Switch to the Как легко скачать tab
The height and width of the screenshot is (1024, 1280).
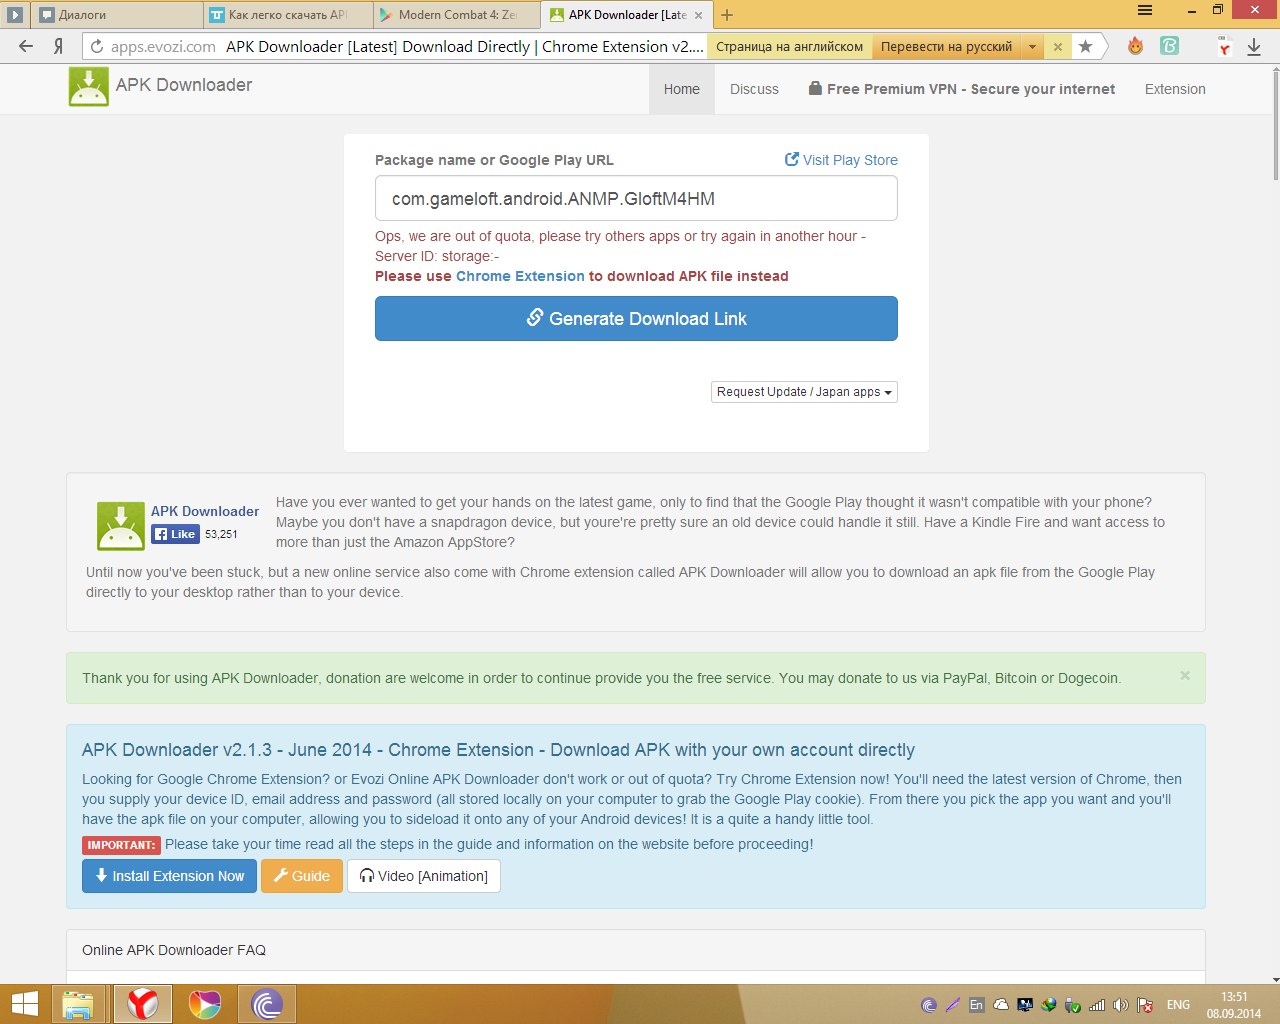(x=288, y=15)
